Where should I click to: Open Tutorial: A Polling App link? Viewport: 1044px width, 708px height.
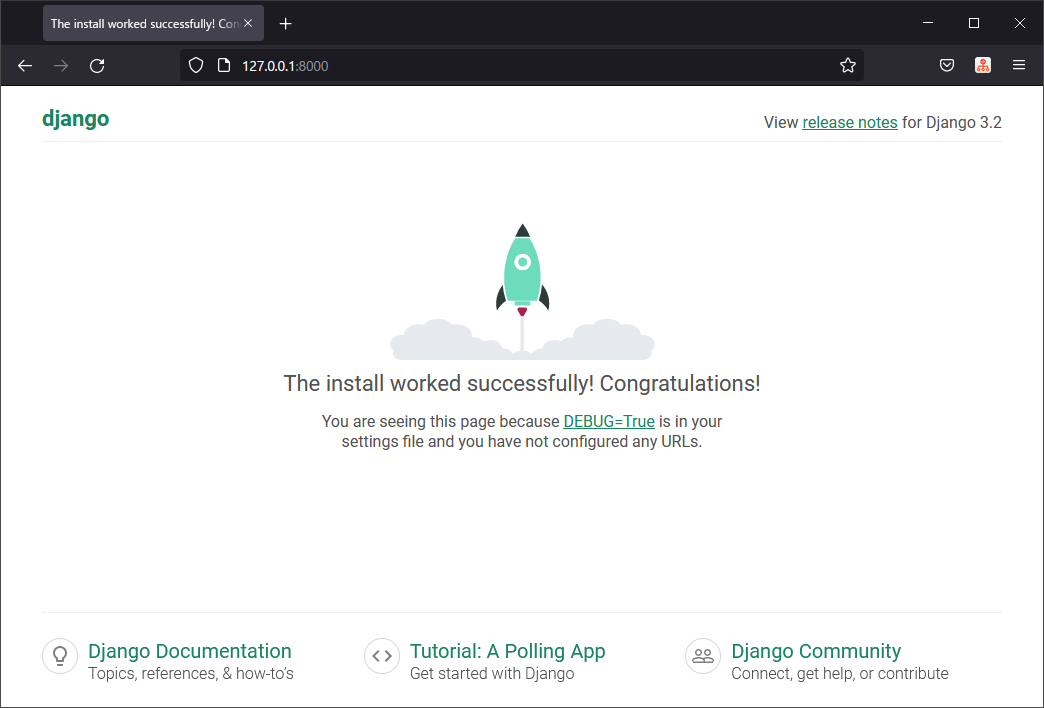(x=507, y=651)
